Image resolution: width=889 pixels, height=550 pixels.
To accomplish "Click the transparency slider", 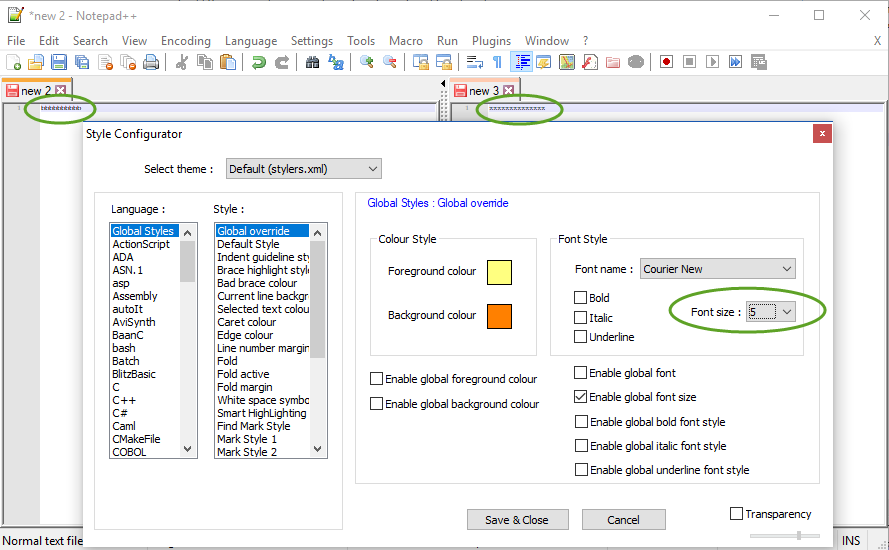I will [x=785, y=535].
